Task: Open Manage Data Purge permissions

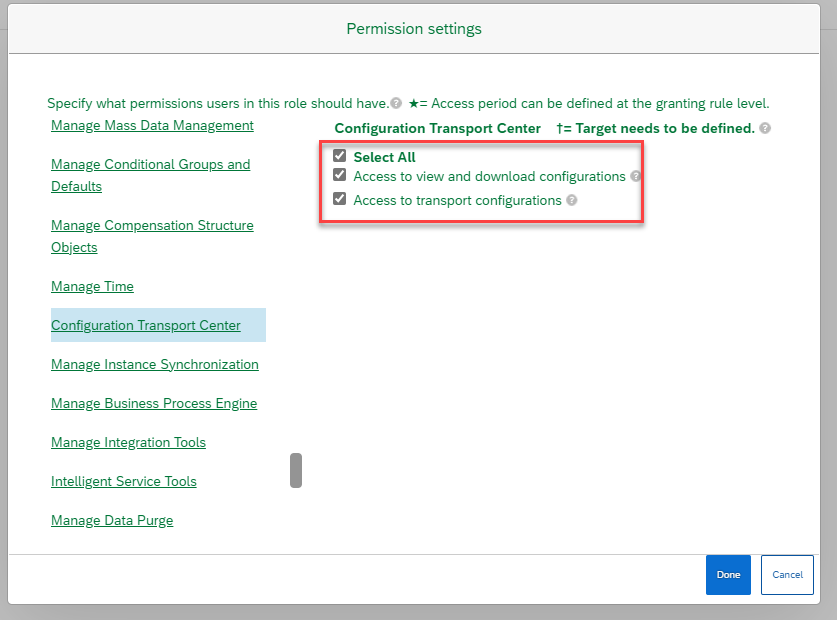Action: (x=112, y=520)
